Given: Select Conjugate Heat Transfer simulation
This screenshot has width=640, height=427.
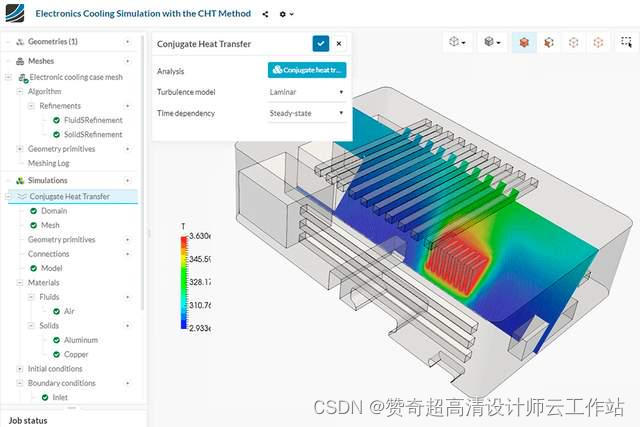Looking at the screenshot, I should [x=69, y=196].
